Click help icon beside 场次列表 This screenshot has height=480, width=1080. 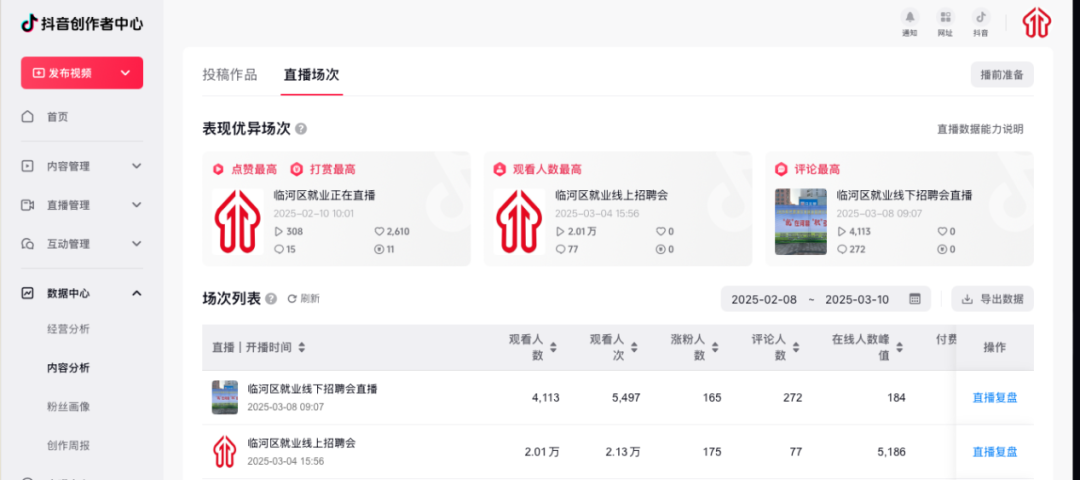pyautogui.click(x=271, y=299)
